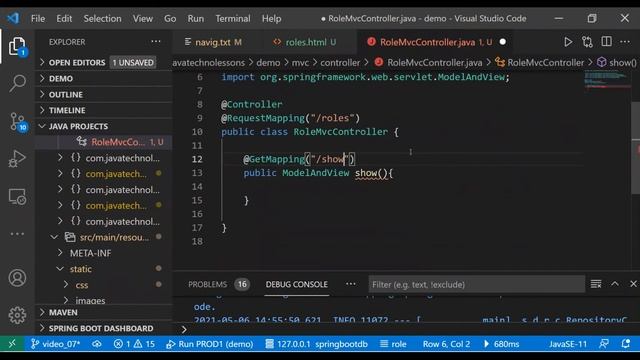Screen dimensions: 640x360
Task: Click the 680ms status bar item
Action: [501, 344]
